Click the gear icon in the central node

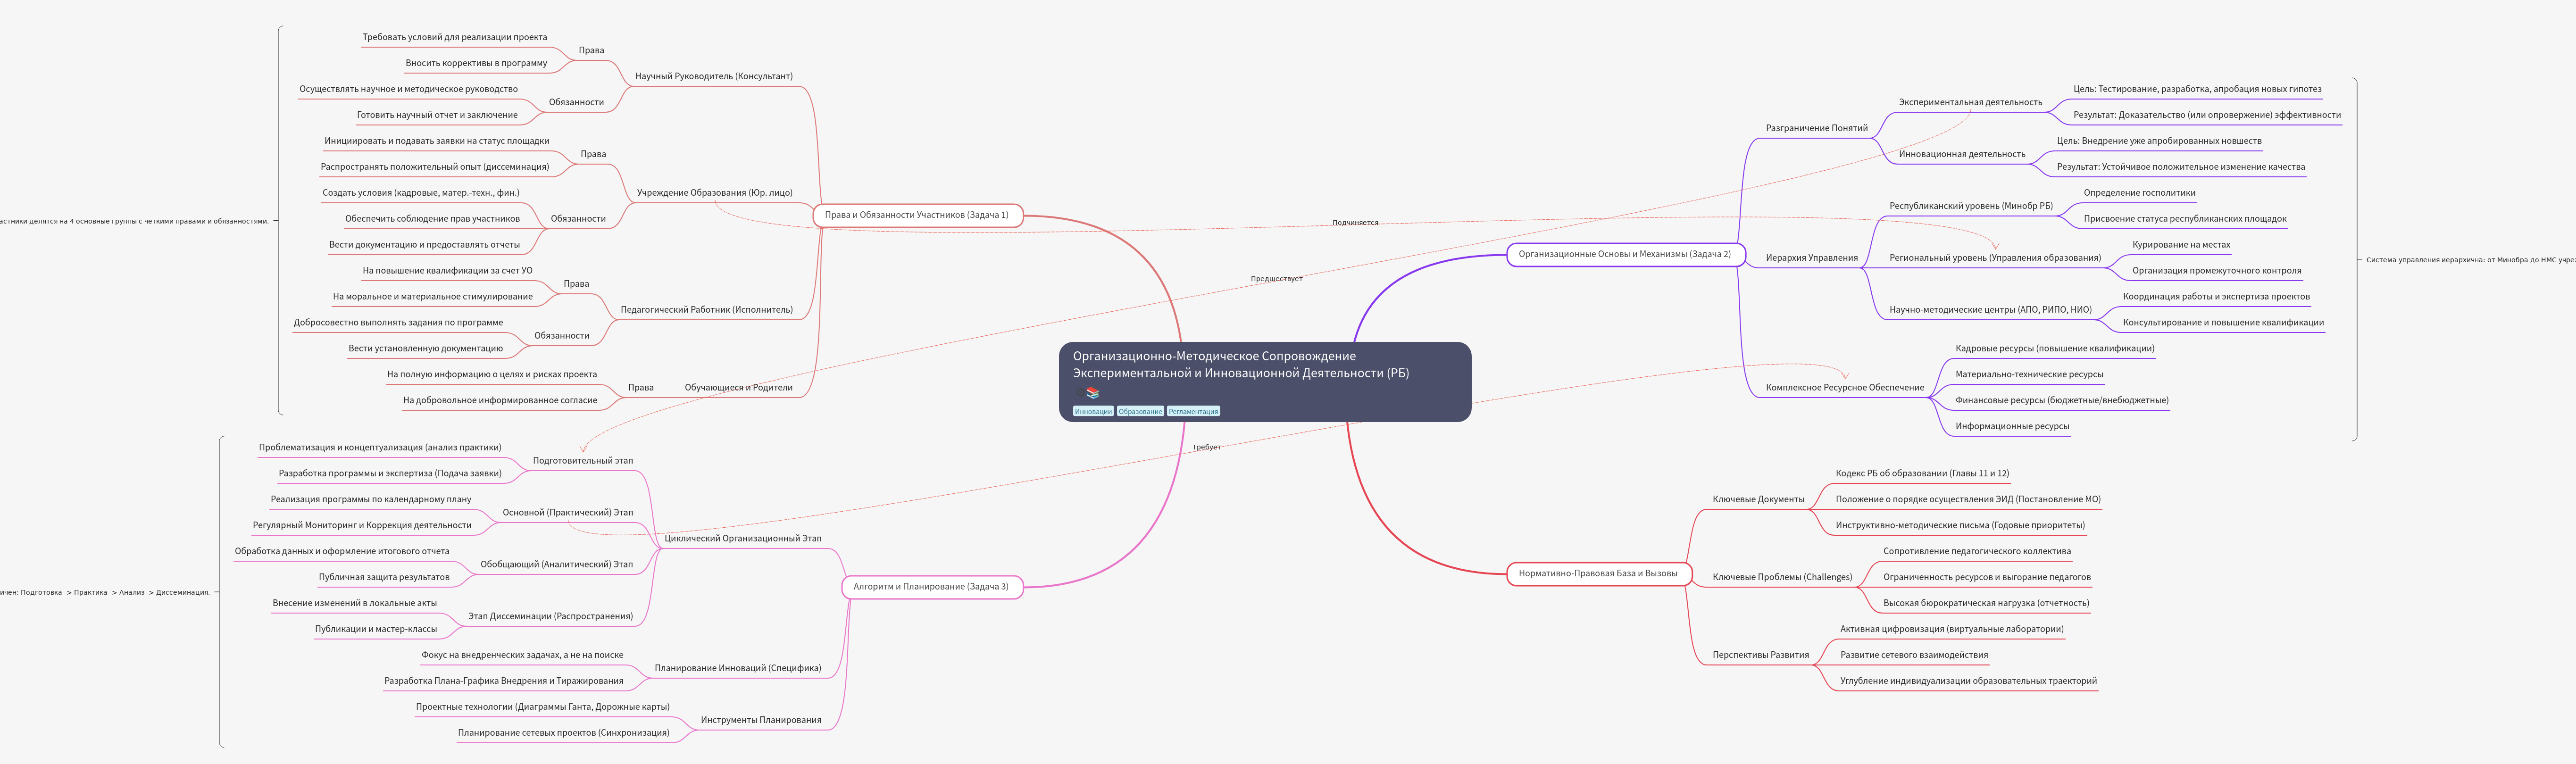1081,393
